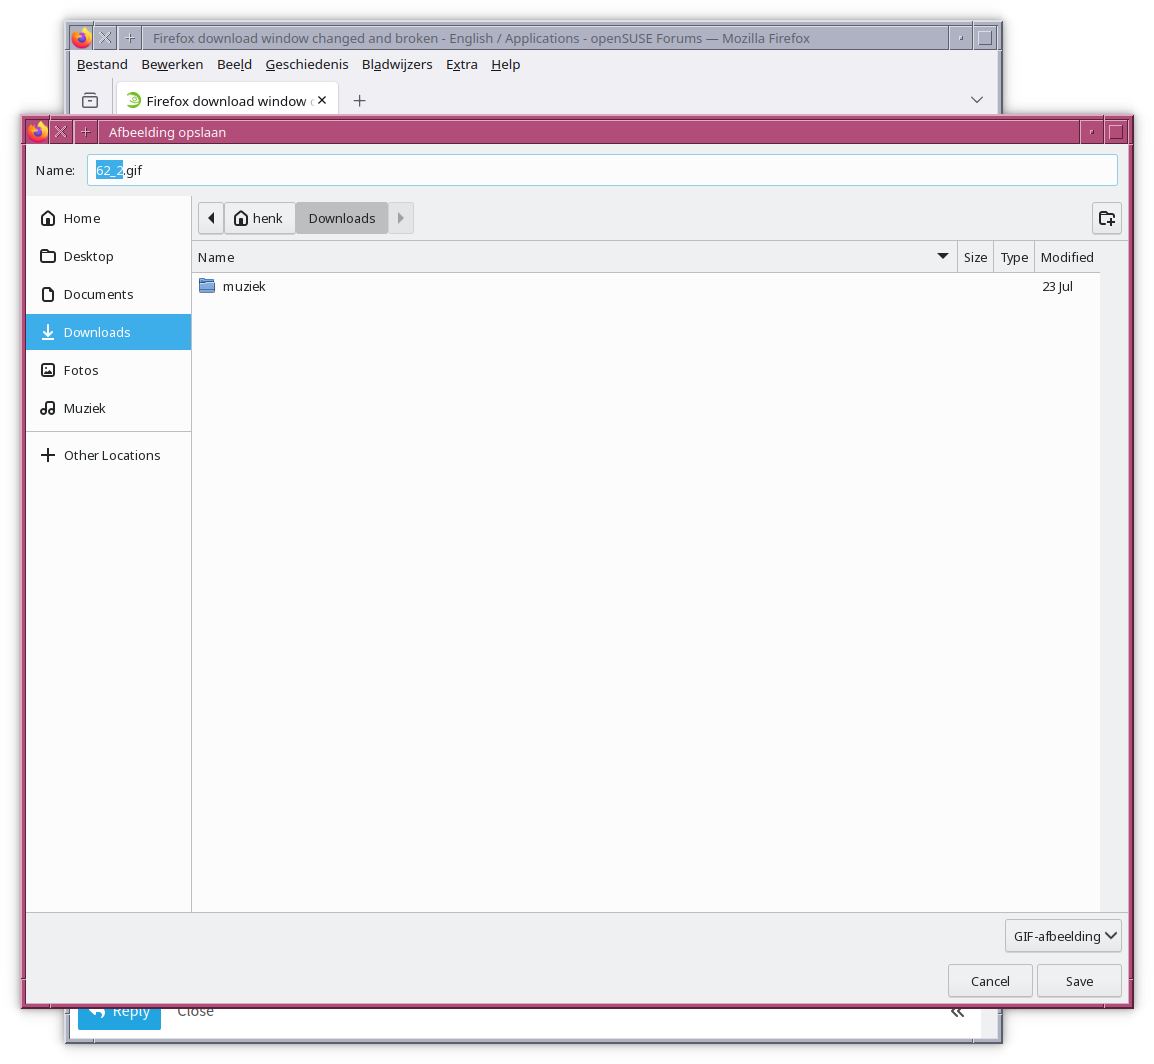Open the Desktop sidebar location
This screenshot has height=1064, width=1154.
[109, 256]
